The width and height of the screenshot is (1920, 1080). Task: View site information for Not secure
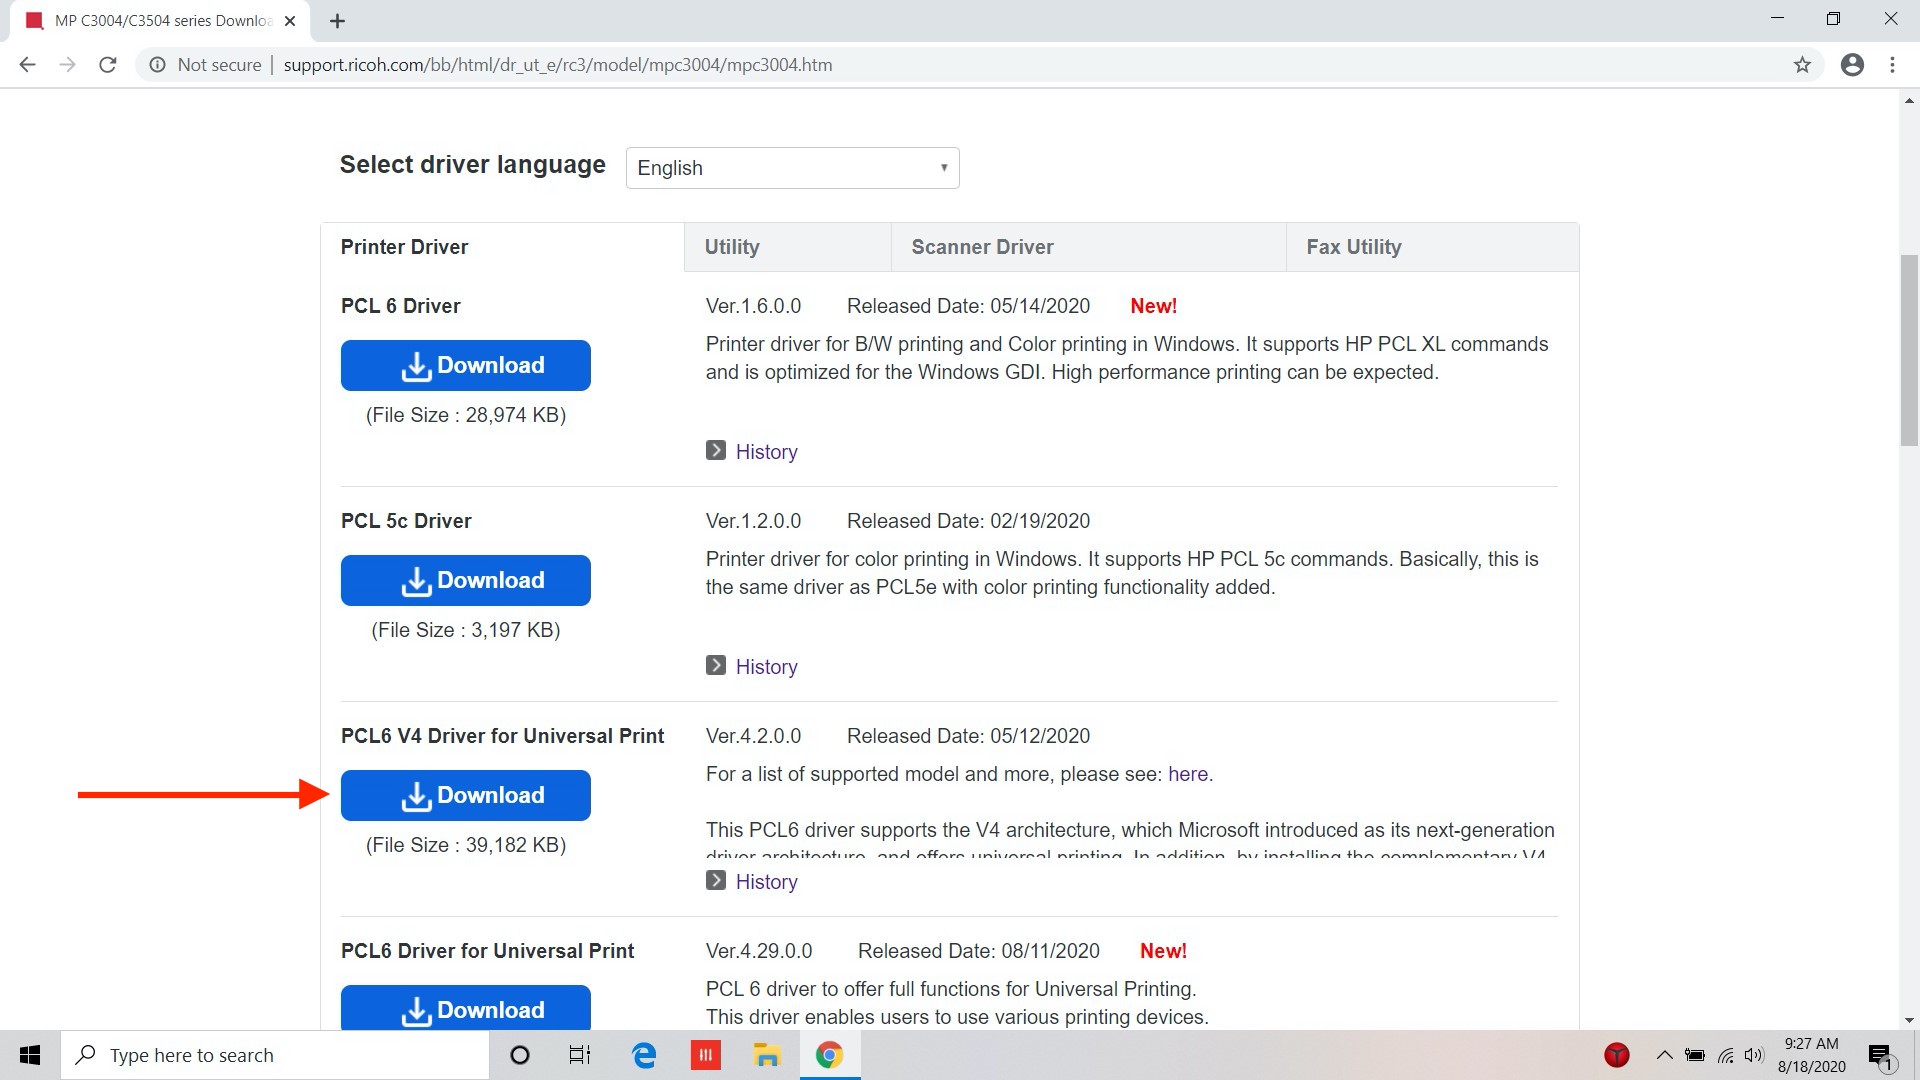[205, 65]
